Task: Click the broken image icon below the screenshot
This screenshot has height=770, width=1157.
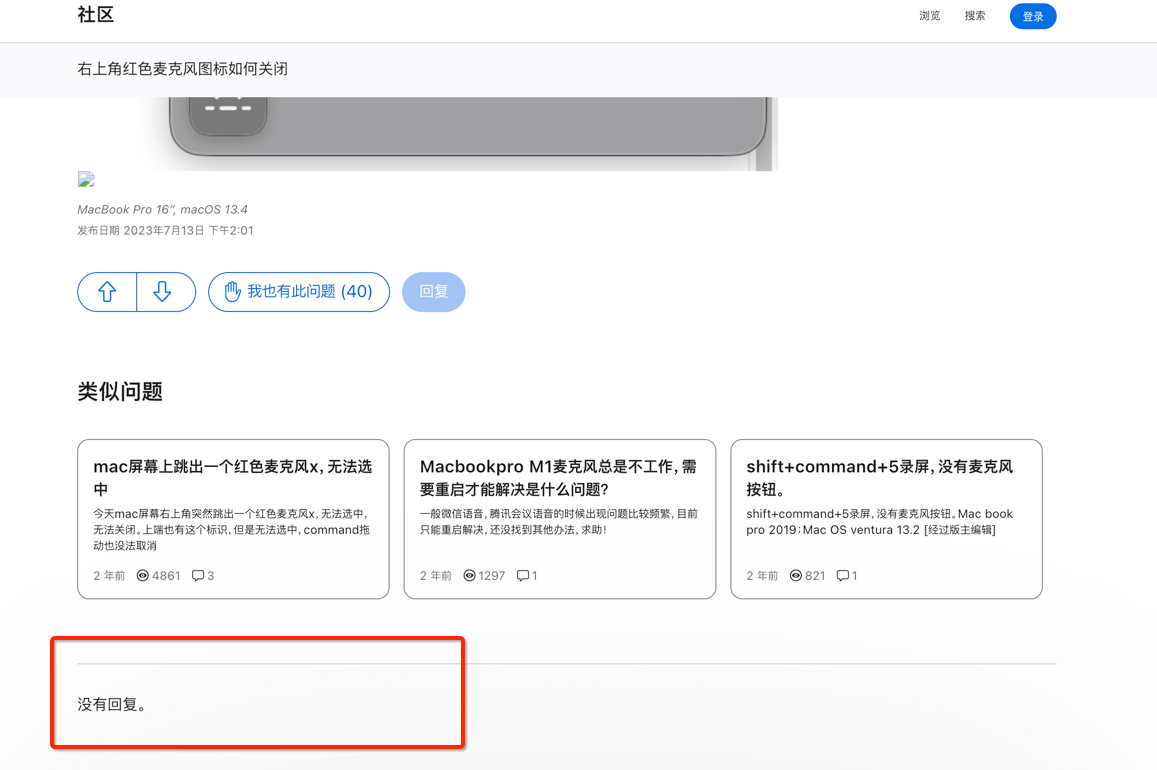Action: 86,180
